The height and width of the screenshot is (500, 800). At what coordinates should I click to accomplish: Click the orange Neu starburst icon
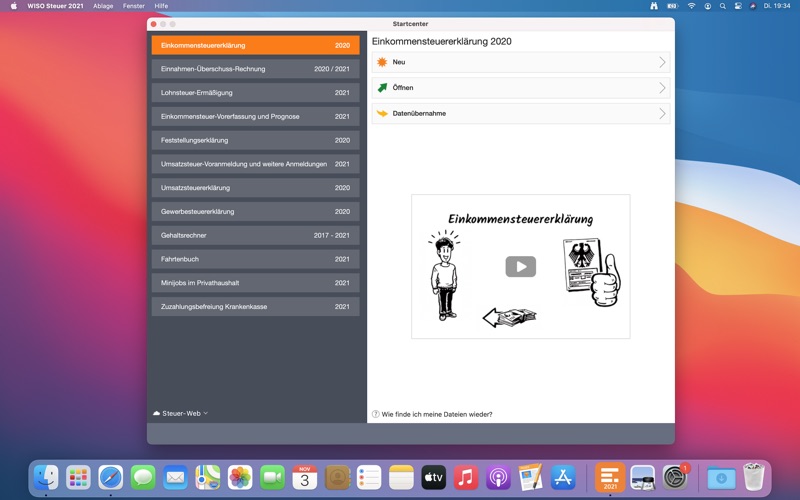tap(381, 62)
